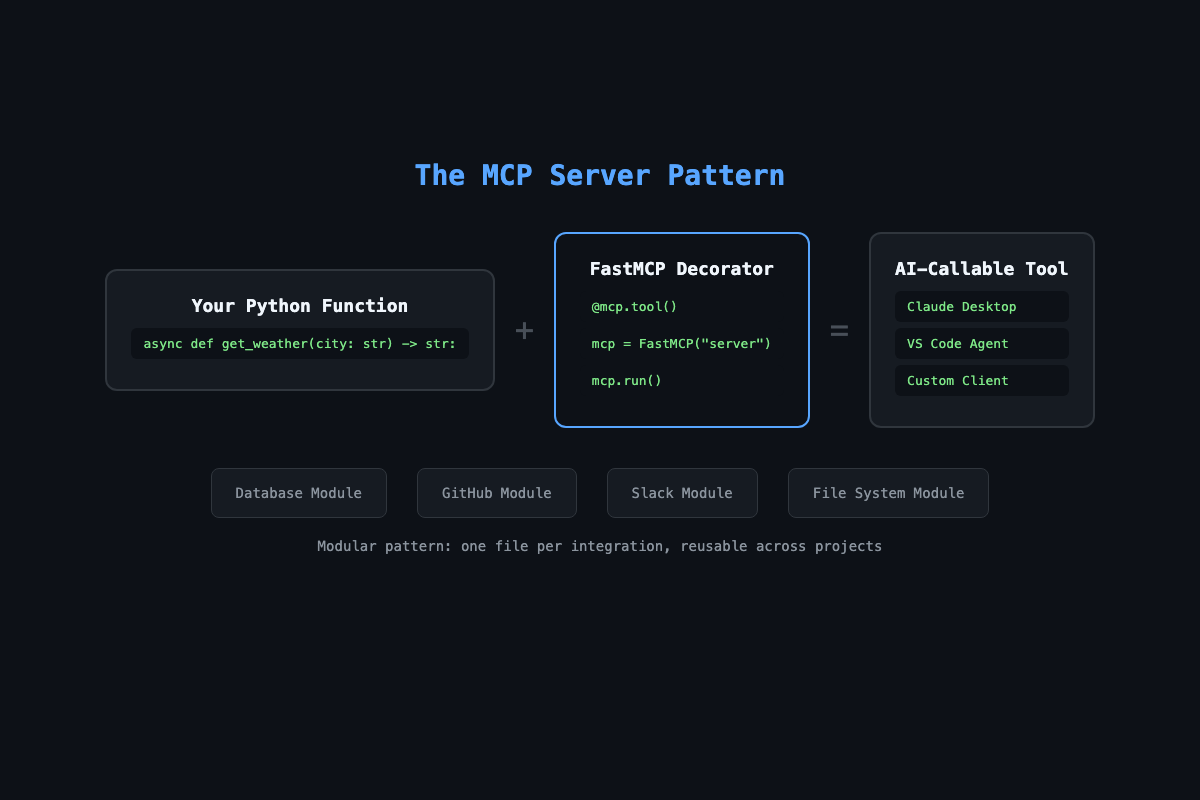This screenshot has height=800, width=1200.
Task: Open the Database Module box
Action: (x=299, y=493)
